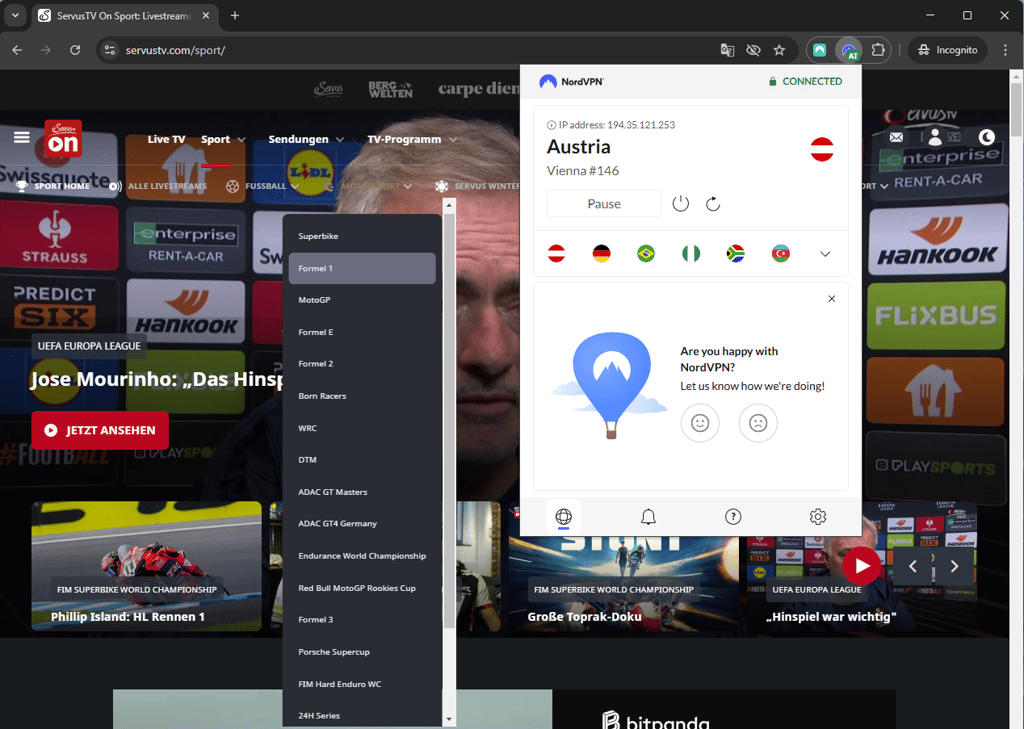Click the JETZT ANSEHEN button

click(x=100, y=430)
